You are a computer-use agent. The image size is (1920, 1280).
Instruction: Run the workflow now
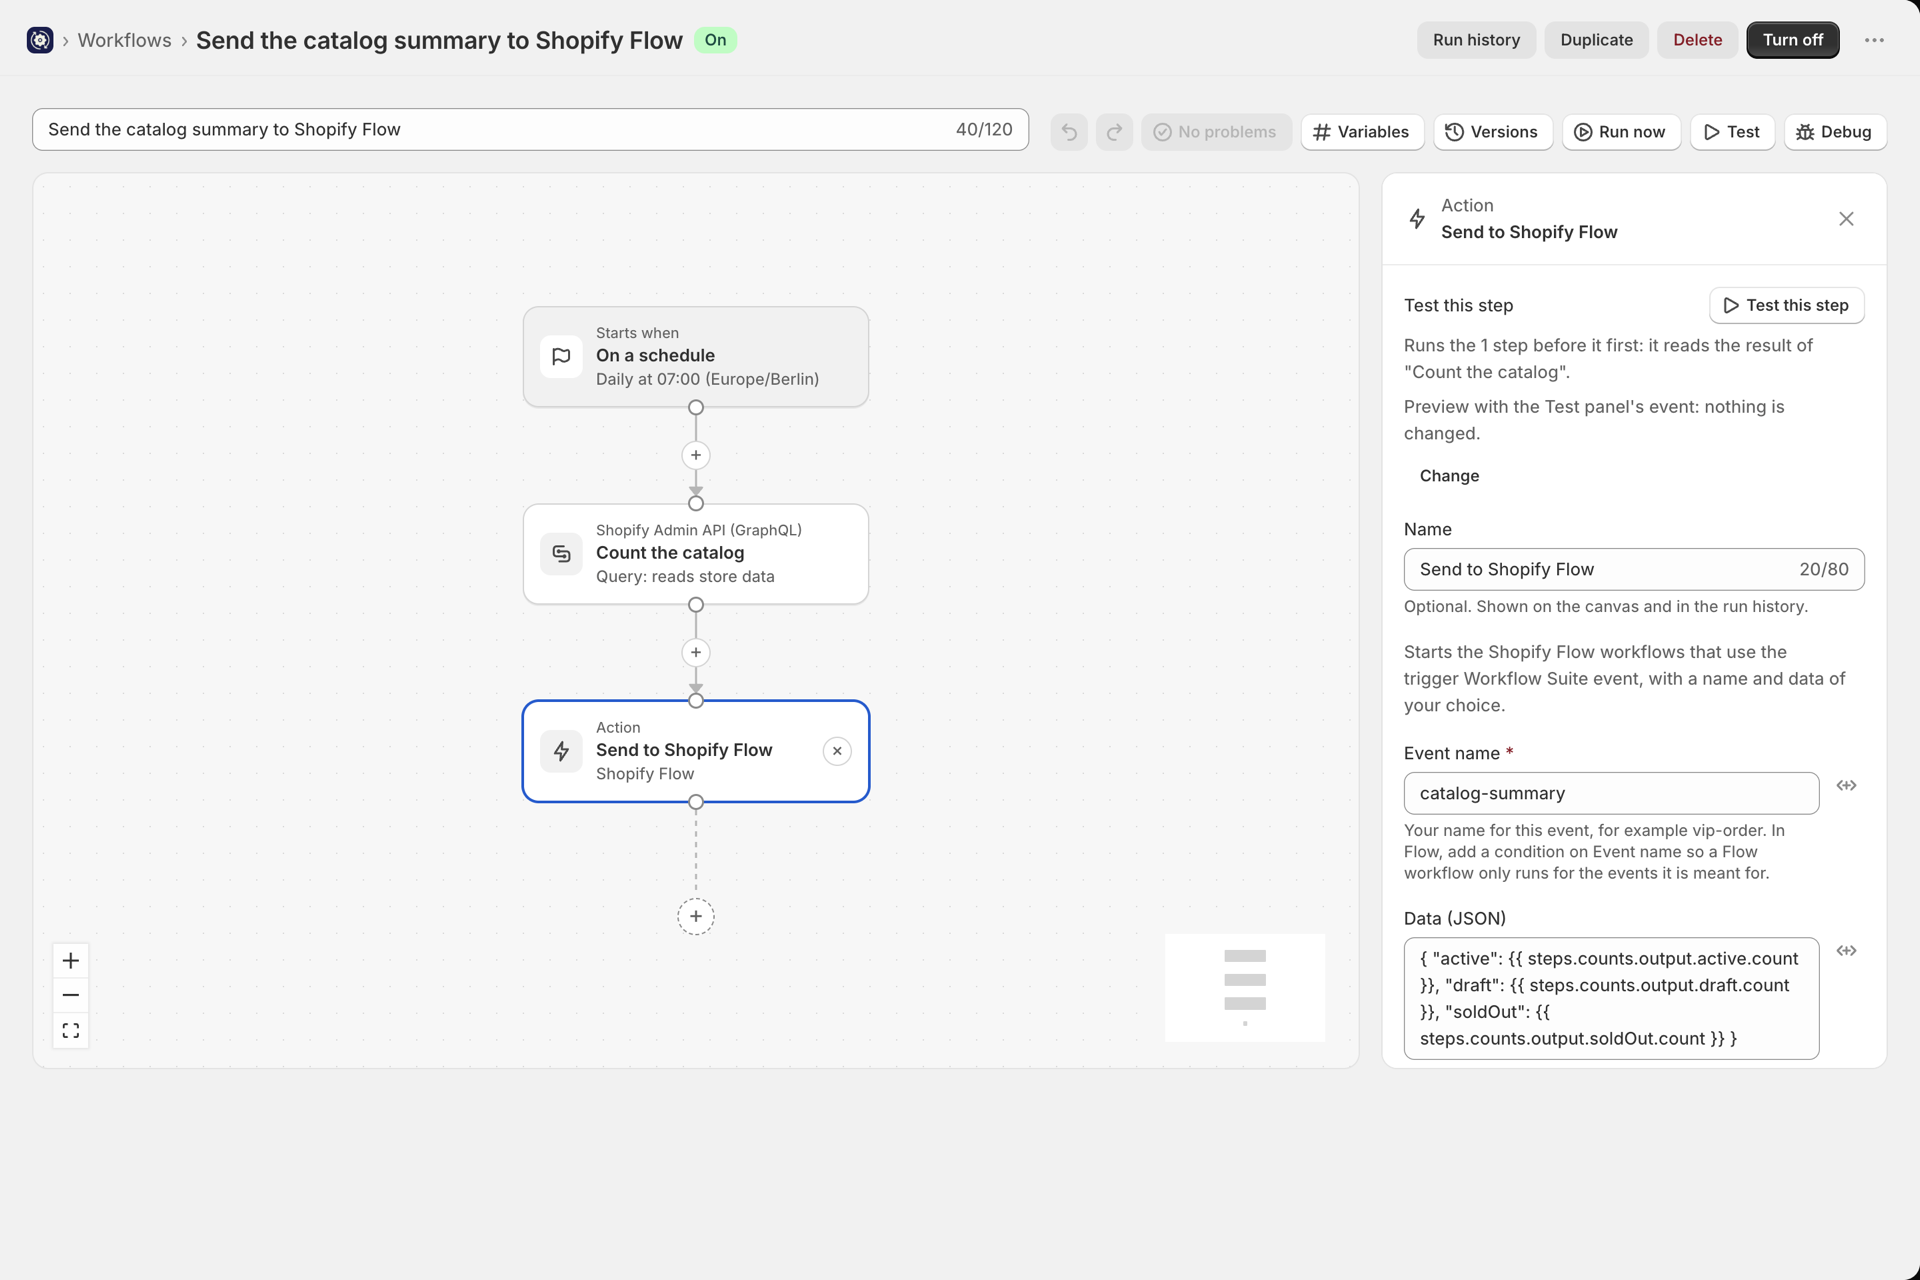click(1620, 132)
